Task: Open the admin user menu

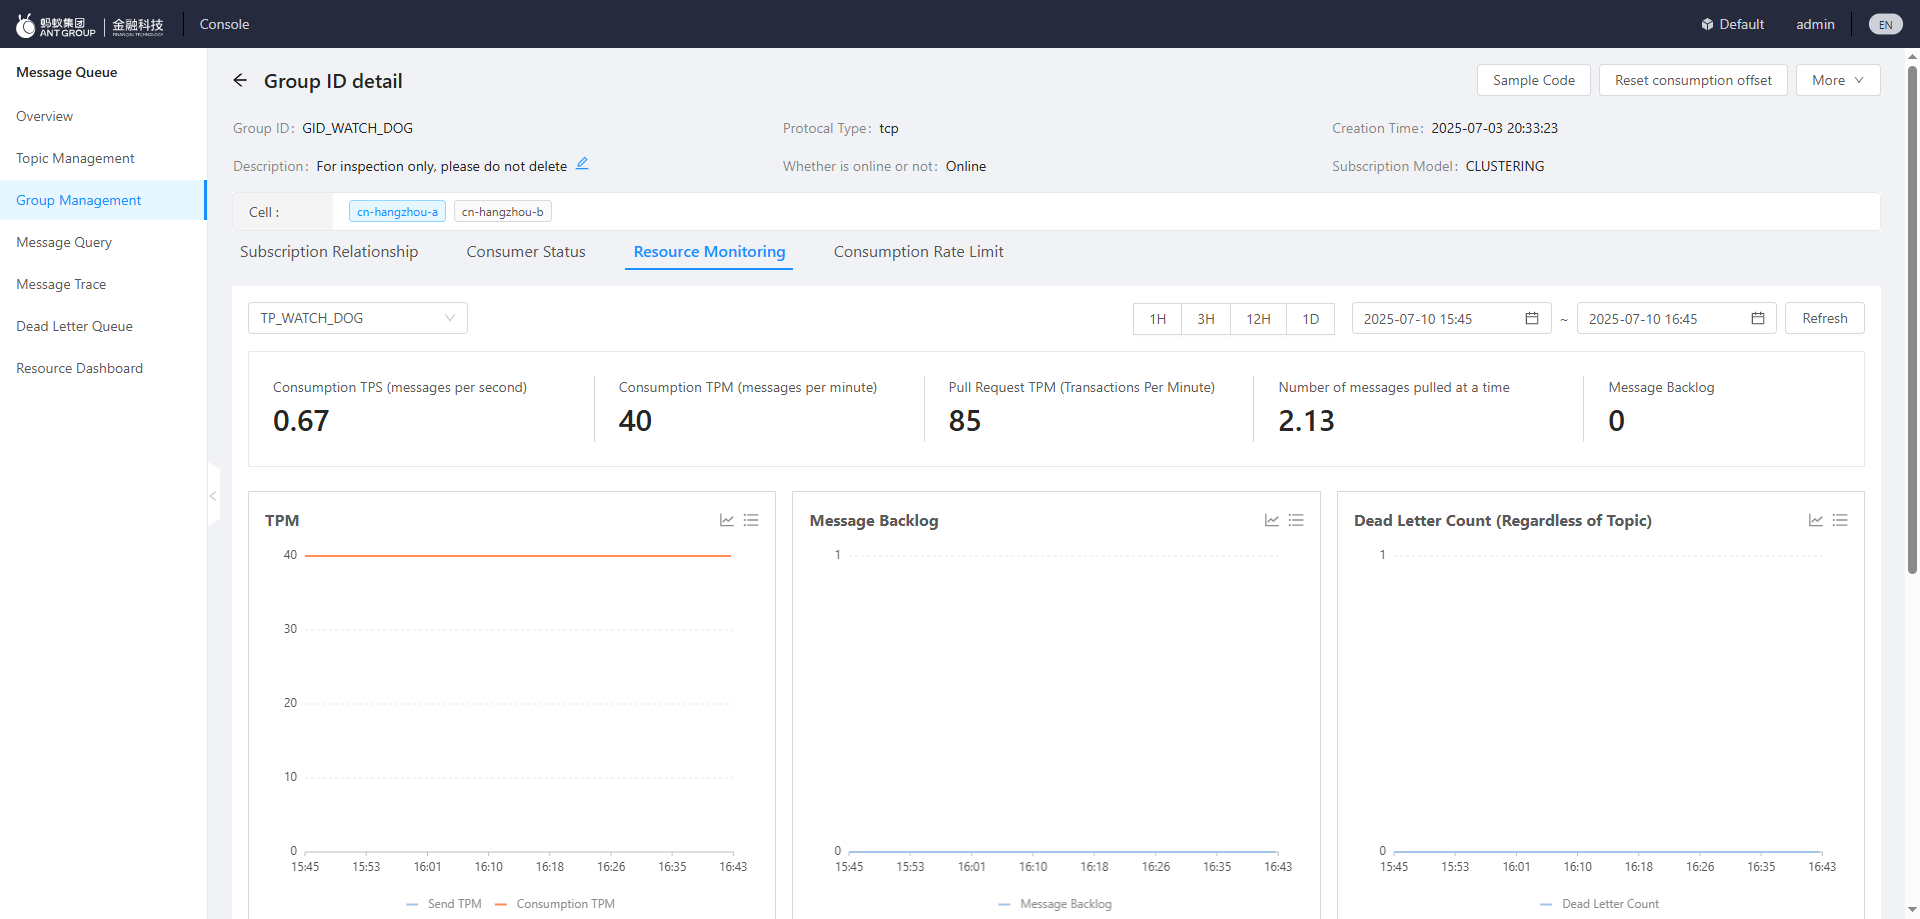Action: pyautogui.click(x=1815, y=24)
